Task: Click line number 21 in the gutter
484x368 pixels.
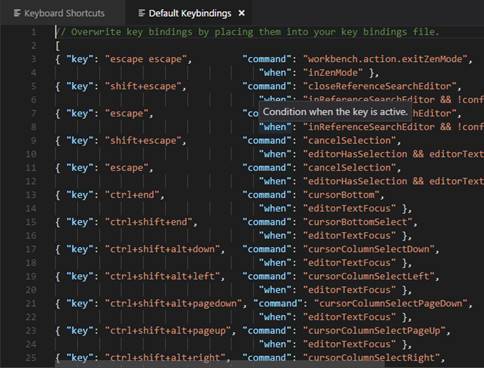Action: 31,304
